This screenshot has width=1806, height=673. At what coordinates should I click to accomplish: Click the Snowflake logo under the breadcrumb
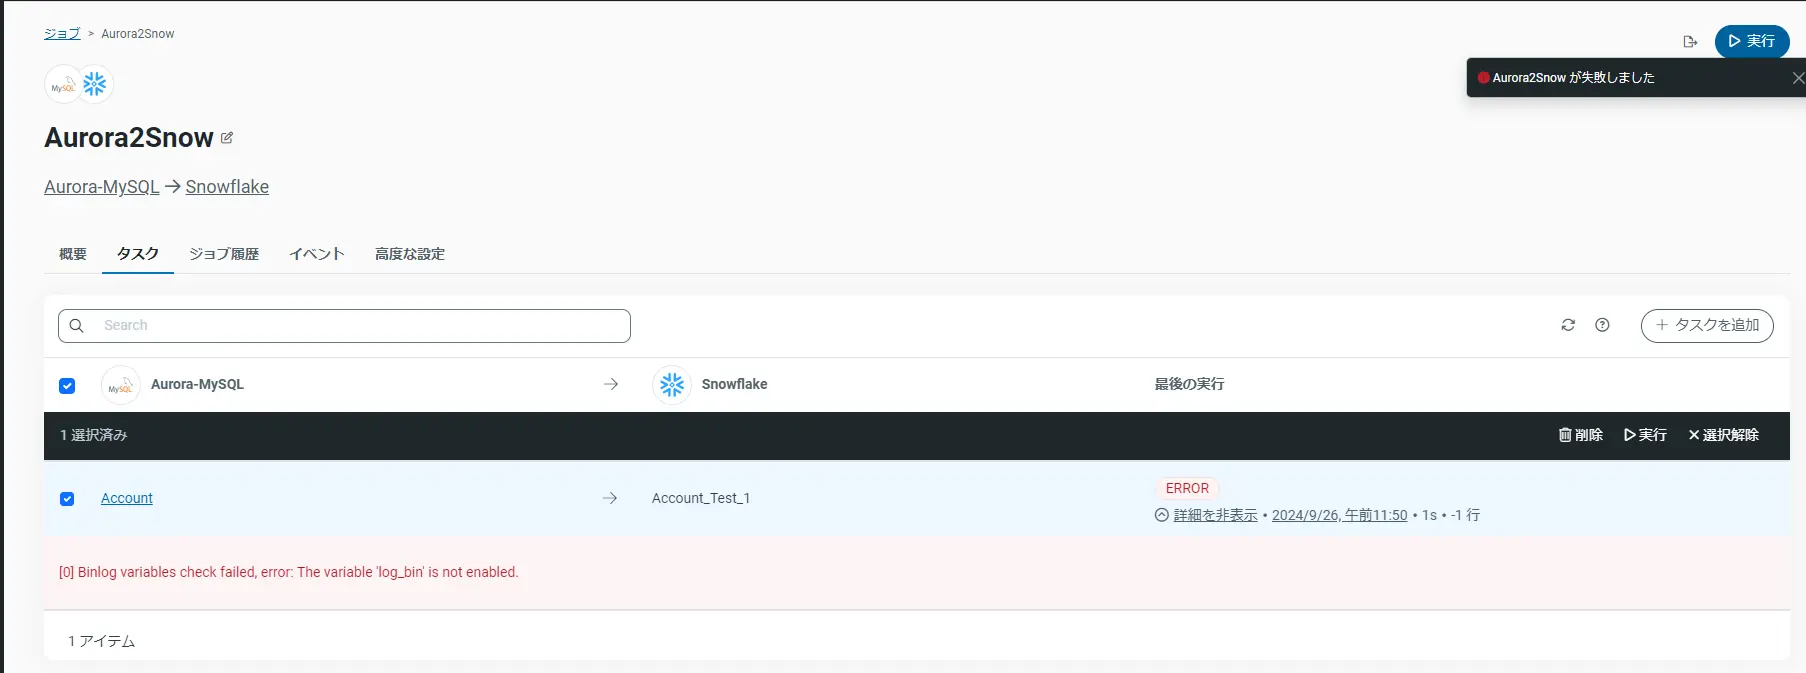pyautogui.click(x=95, y=84)
